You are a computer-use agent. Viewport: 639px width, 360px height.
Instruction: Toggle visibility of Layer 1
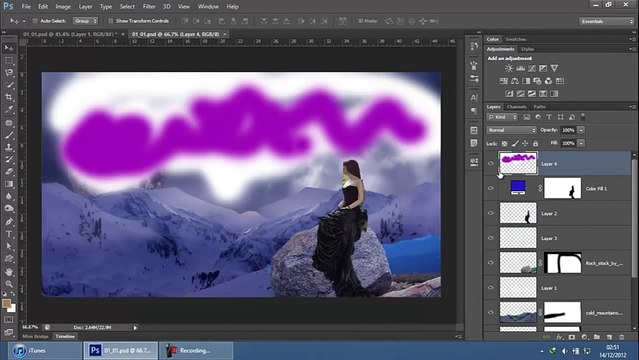pos(491,288)
